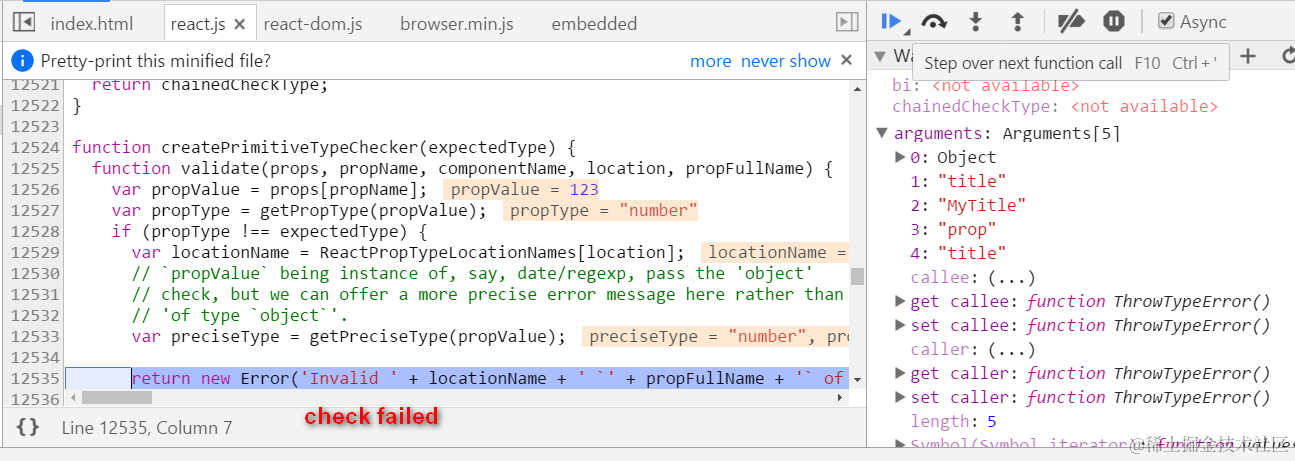The width and height of the screenshot is (1295, 461).
Task: Toggle pause on exceptions
Action: coord(1114,21)
